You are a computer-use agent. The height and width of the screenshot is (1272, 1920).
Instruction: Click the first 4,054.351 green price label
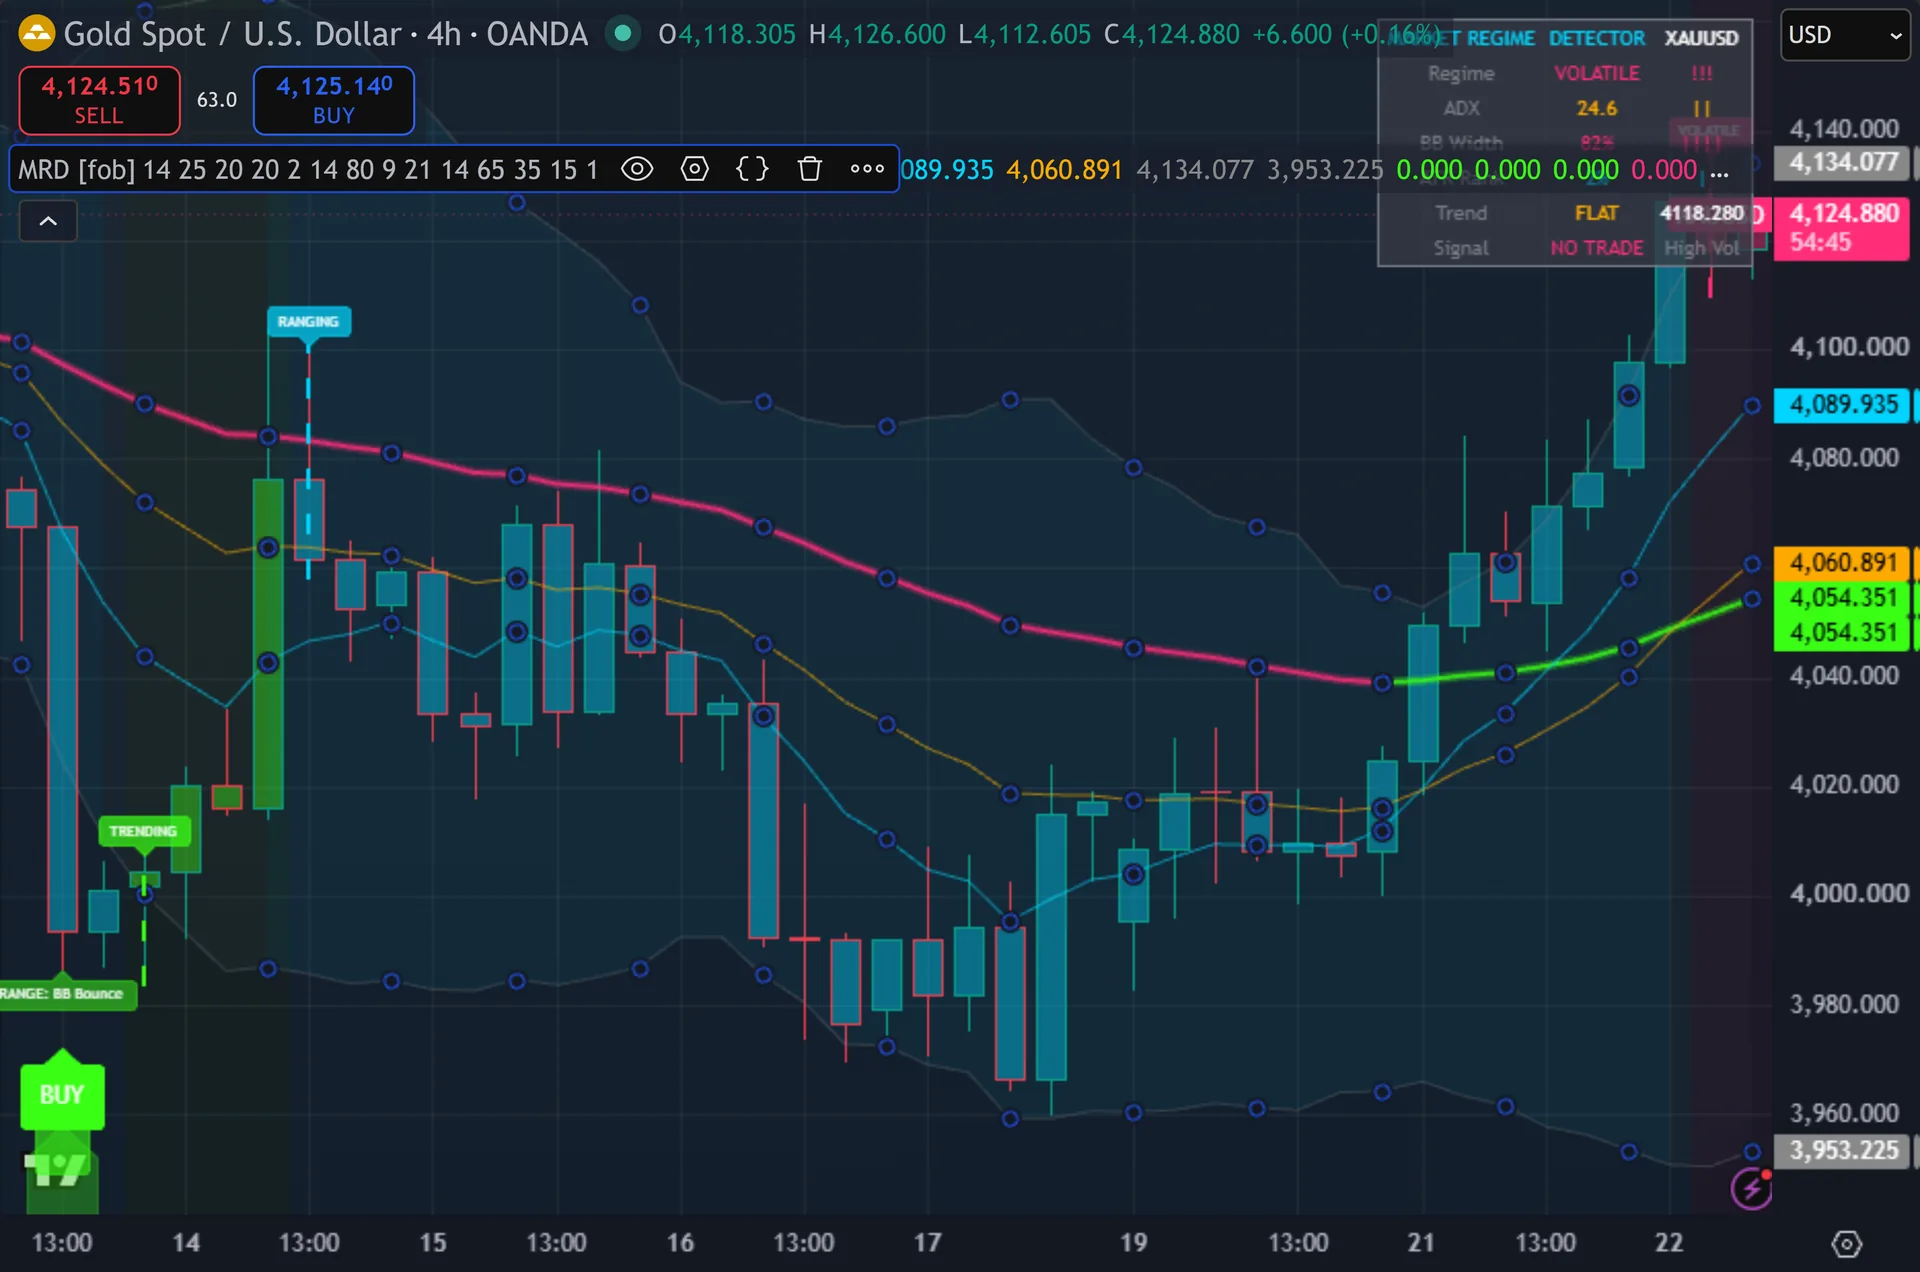coord(1842,598)
